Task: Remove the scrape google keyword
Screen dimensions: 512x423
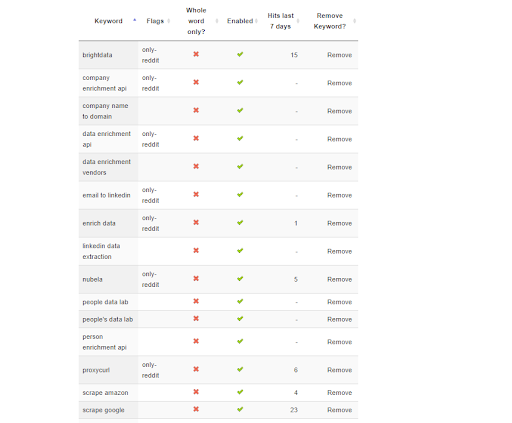Action: coord(339,410)
